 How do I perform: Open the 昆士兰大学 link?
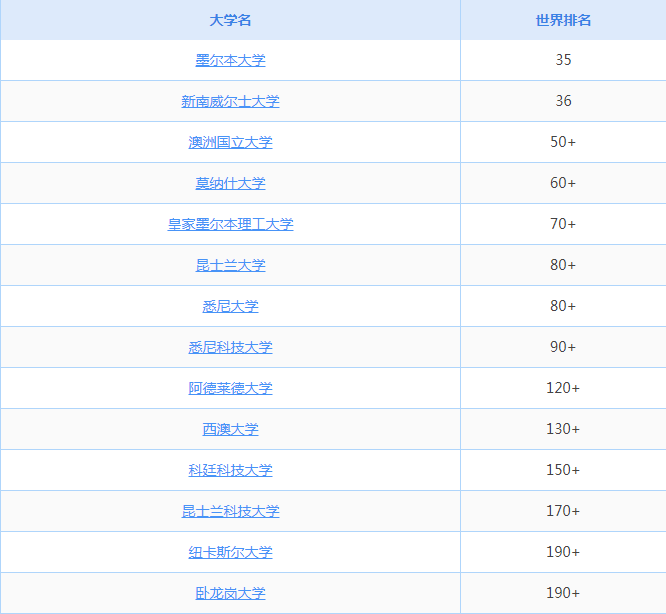tap(230, 265)
